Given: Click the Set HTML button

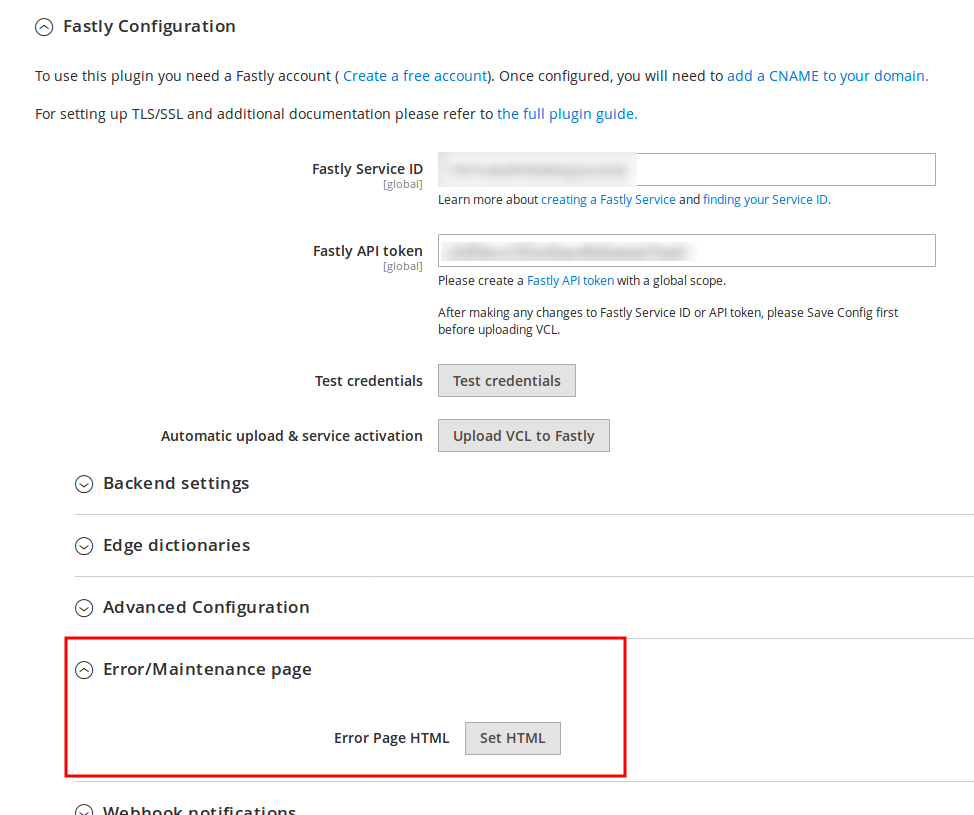Looking at the screenshot, I should (512, 739).
